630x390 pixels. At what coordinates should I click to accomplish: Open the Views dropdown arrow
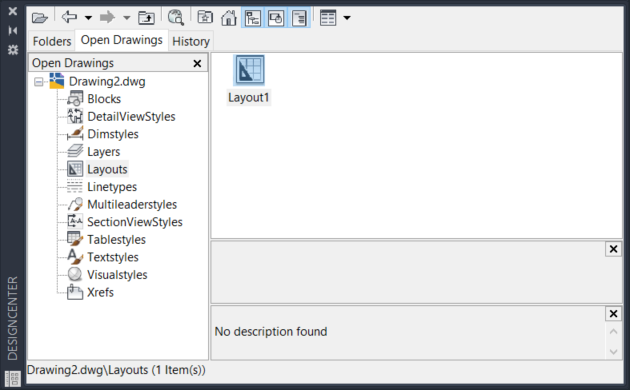[347, 18]
